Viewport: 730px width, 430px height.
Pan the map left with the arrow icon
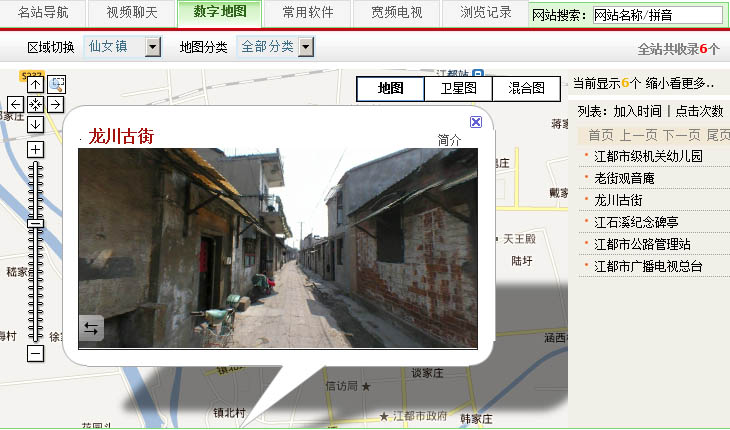point(15,104)
